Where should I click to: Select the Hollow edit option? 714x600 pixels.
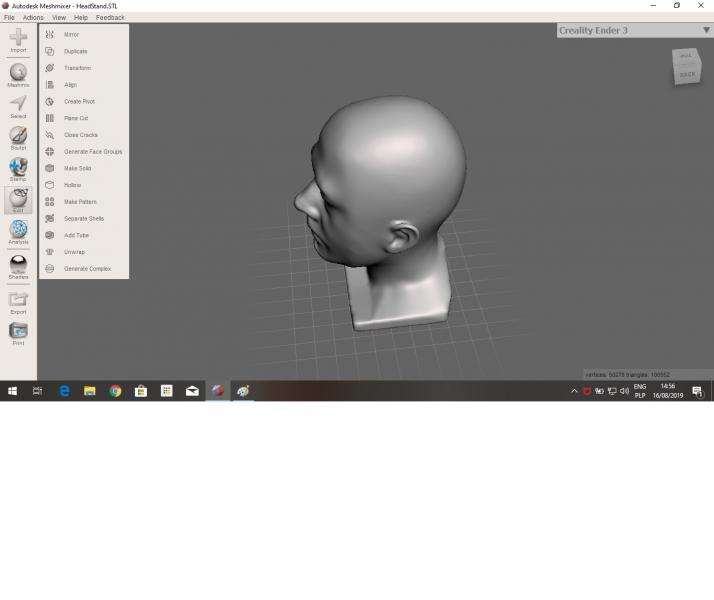click(x=72, y=185)
